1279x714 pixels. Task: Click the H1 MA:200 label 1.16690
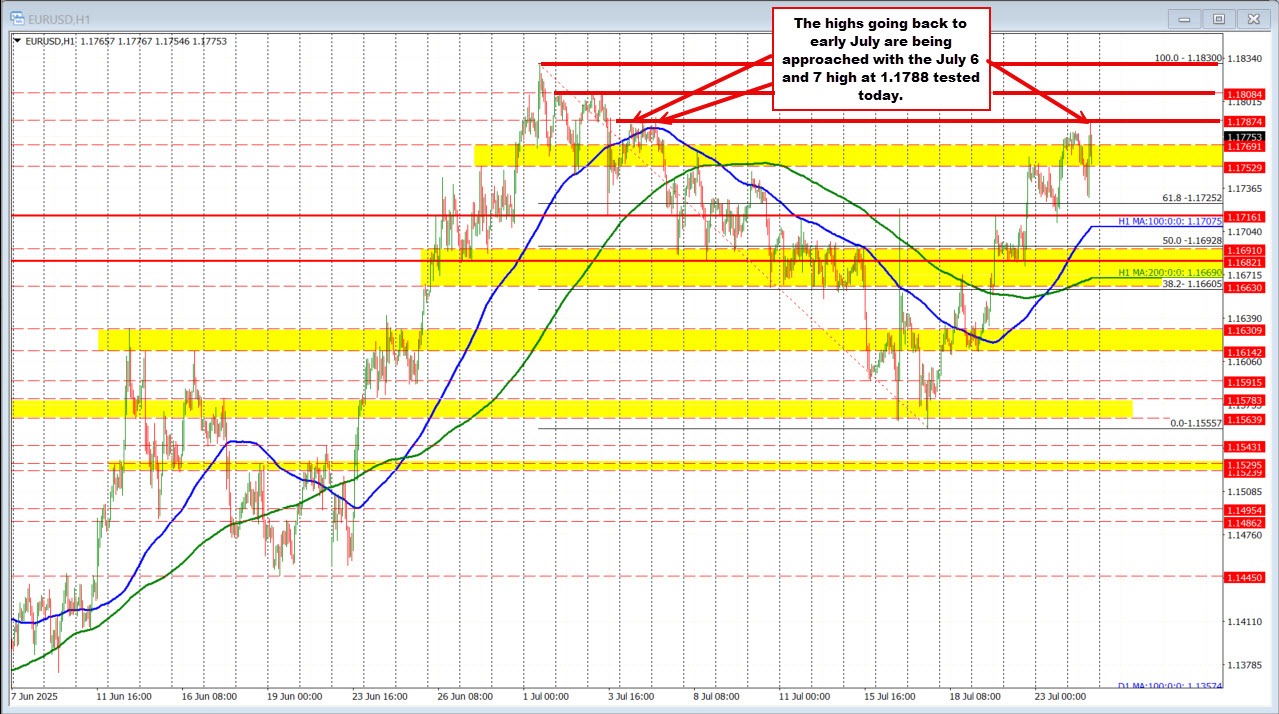(1170, 272)
